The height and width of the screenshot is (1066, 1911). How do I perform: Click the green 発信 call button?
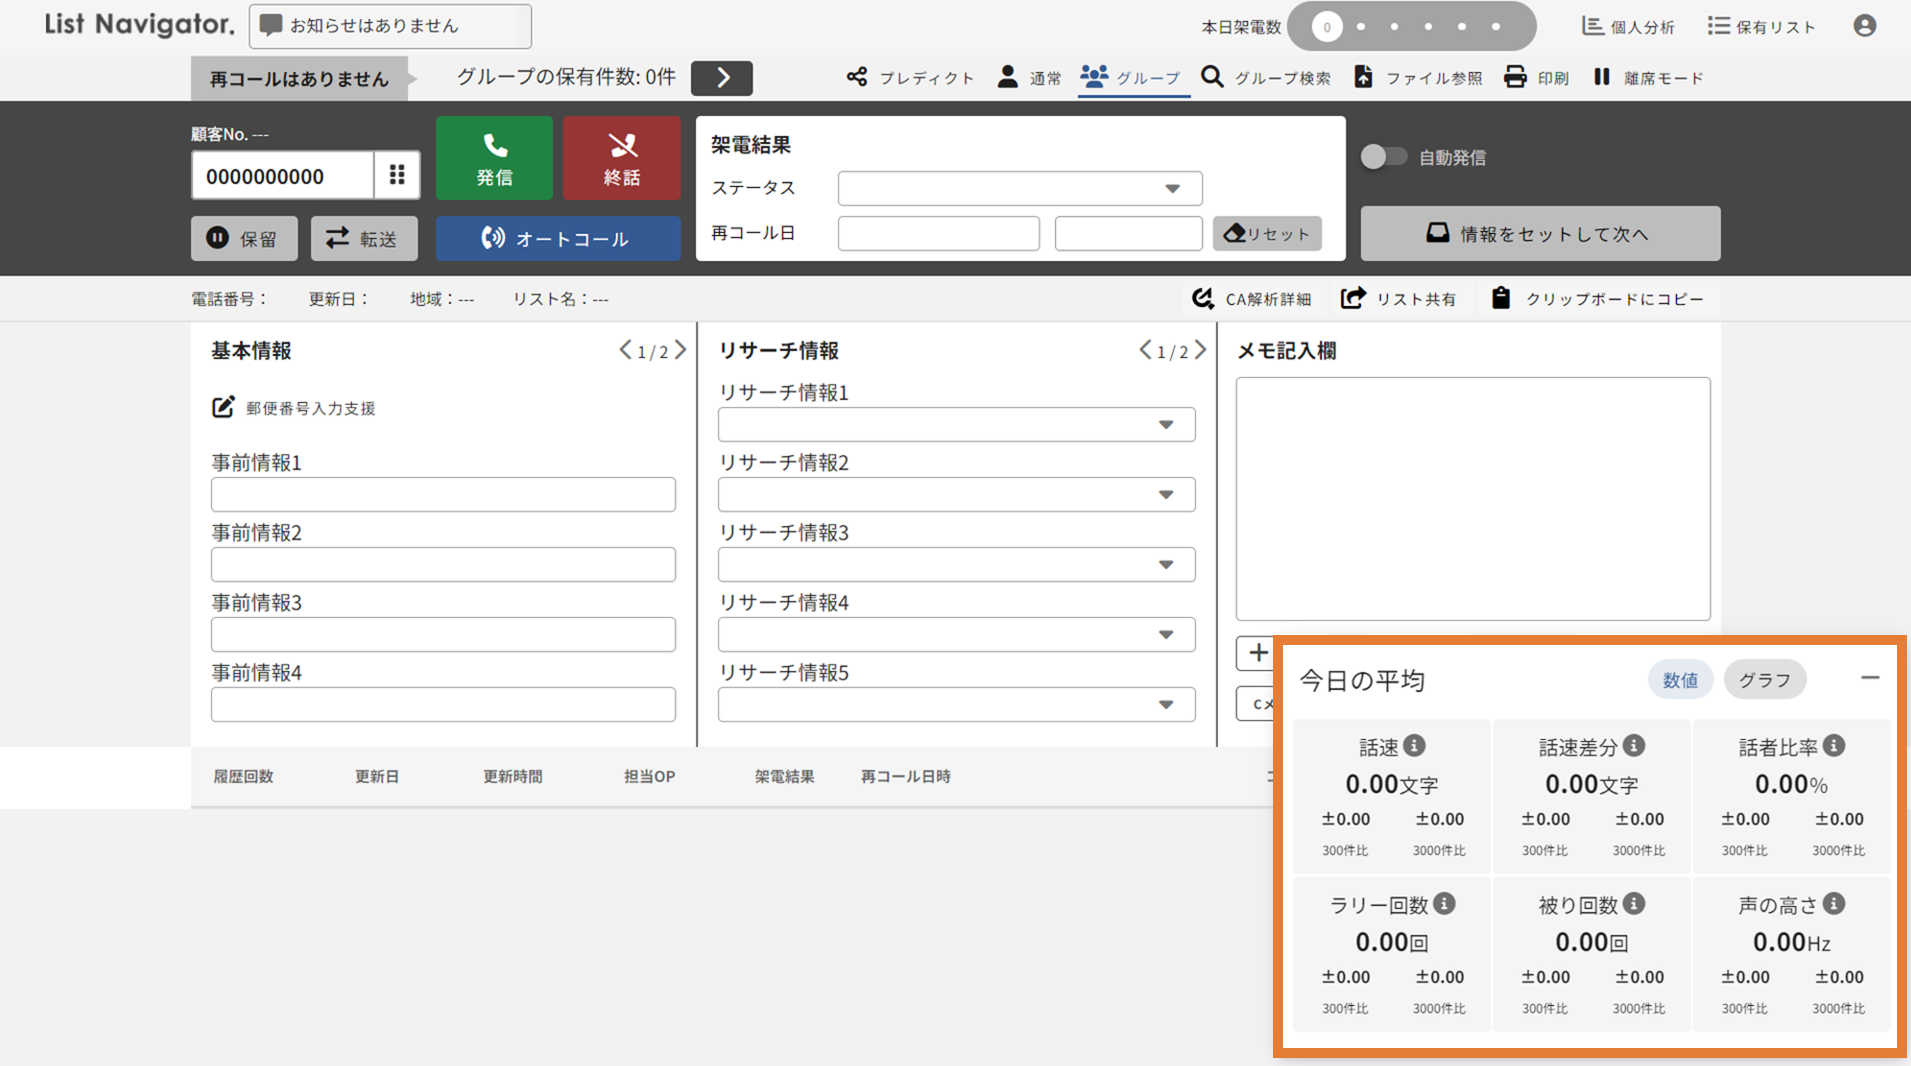pos(494,158)
